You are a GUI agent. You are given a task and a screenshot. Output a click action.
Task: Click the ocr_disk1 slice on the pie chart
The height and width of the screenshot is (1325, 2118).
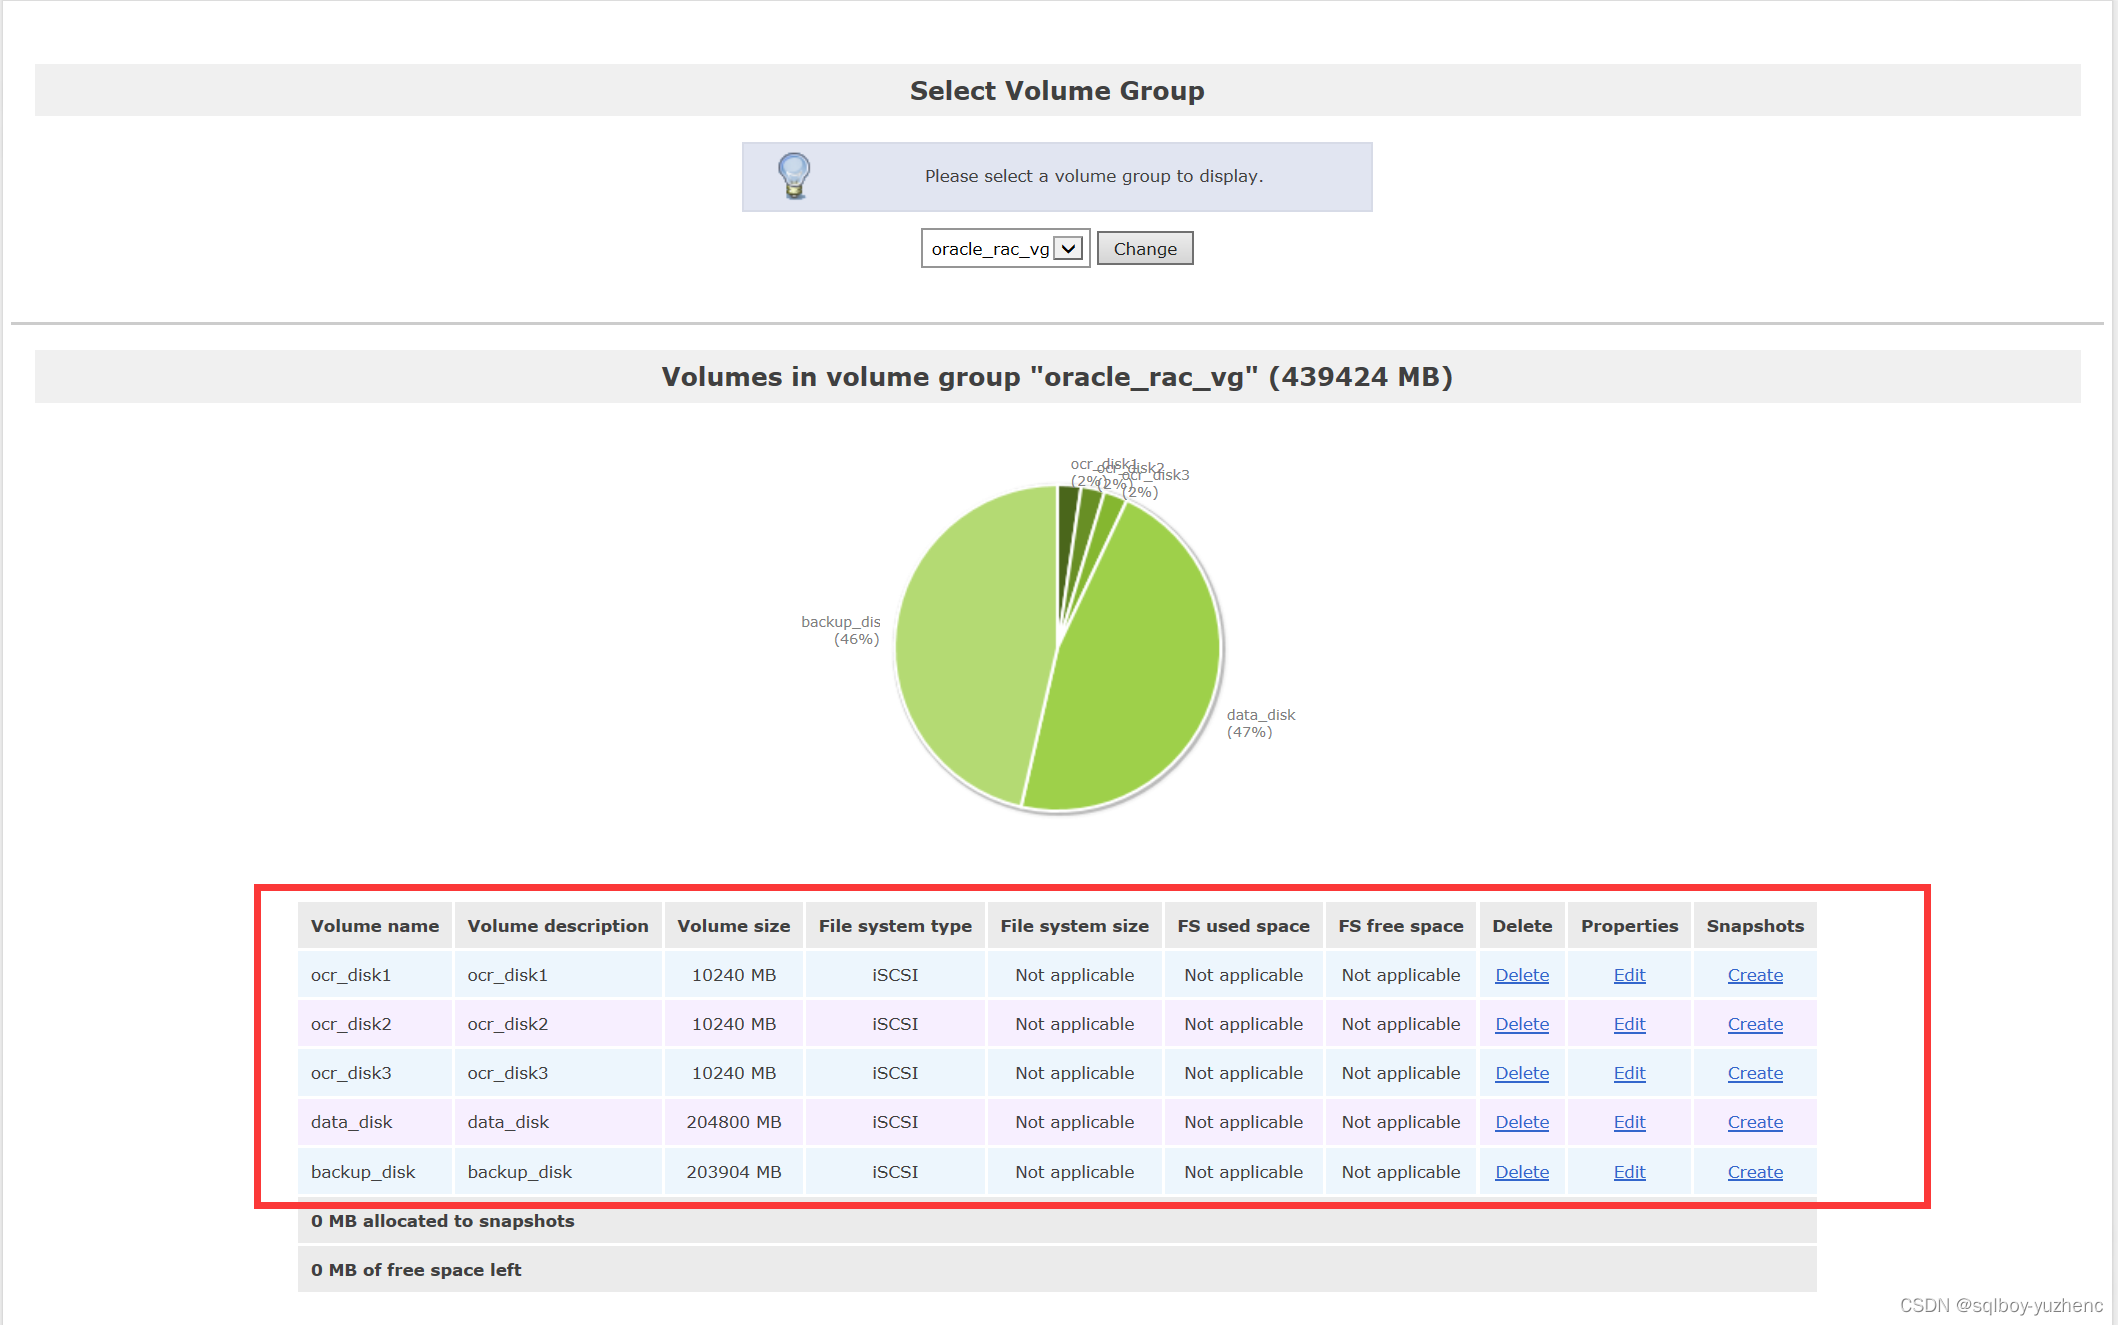coord(1070,520)
